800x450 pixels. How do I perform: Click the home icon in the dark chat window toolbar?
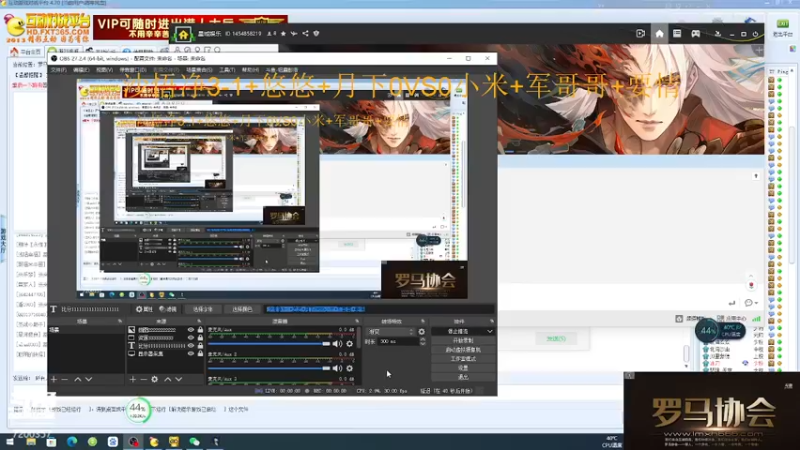(x=659, y=34)
